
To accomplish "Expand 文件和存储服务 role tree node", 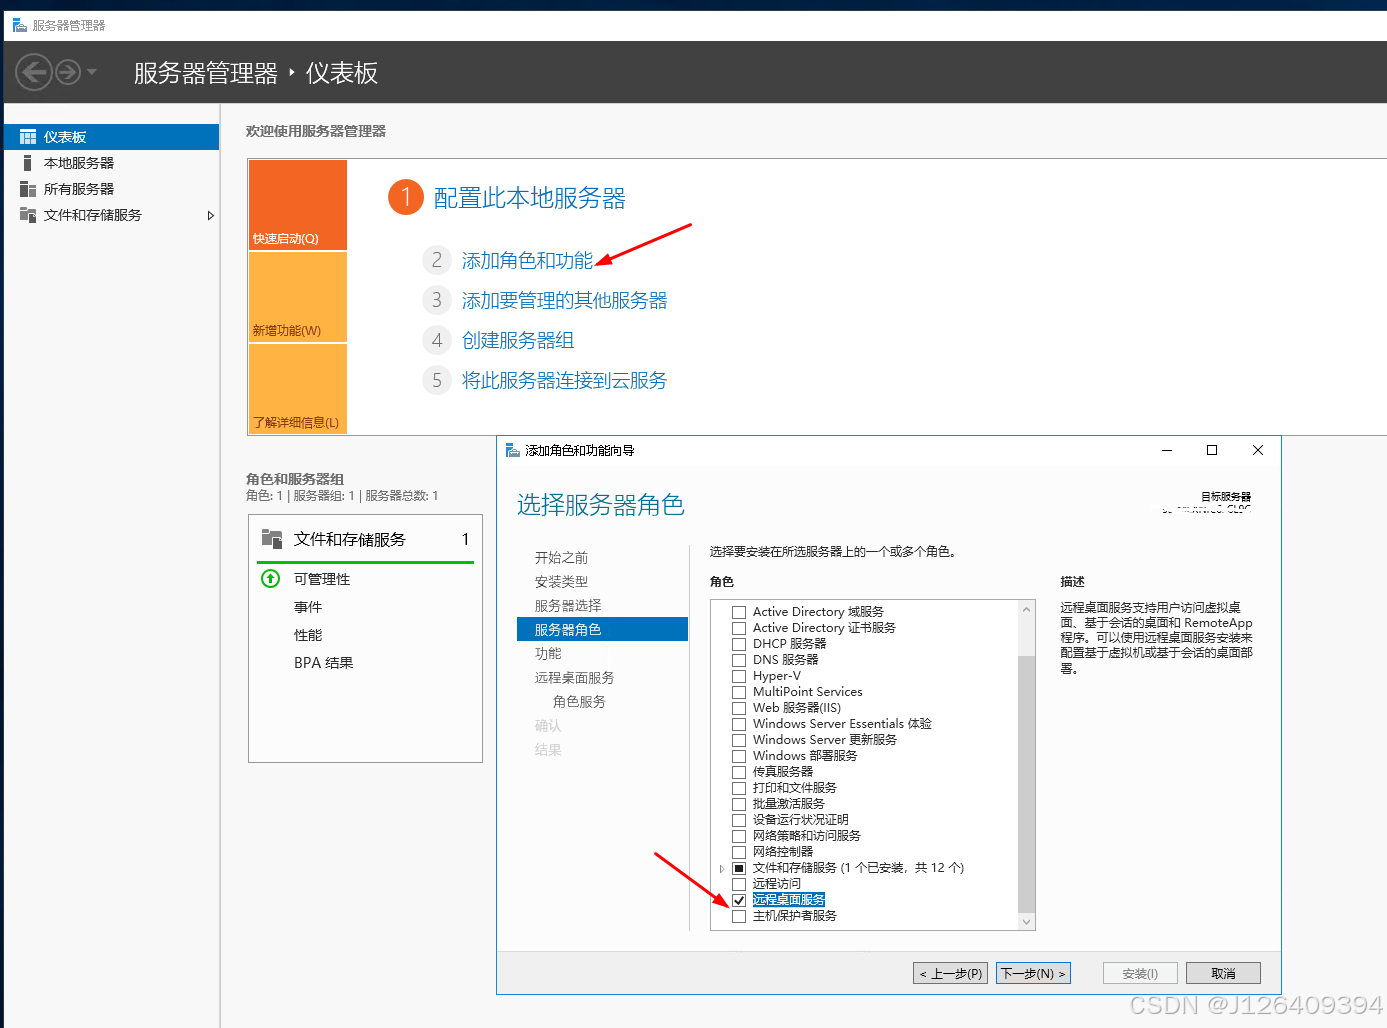I will (722, 868).
